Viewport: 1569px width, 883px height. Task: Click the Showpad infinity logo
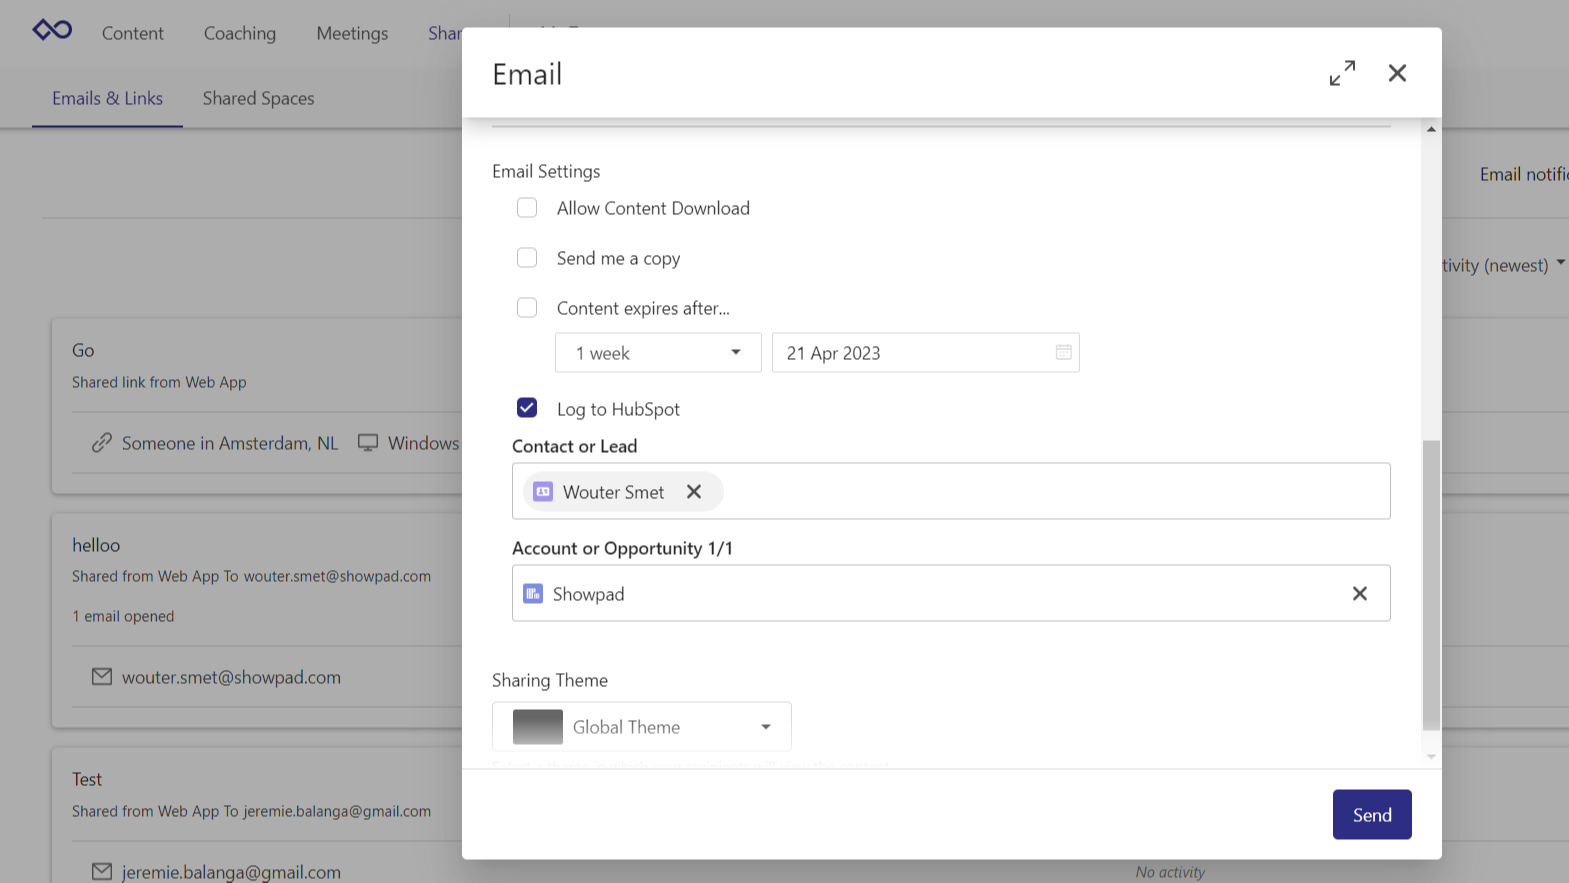tap(52, 30)
